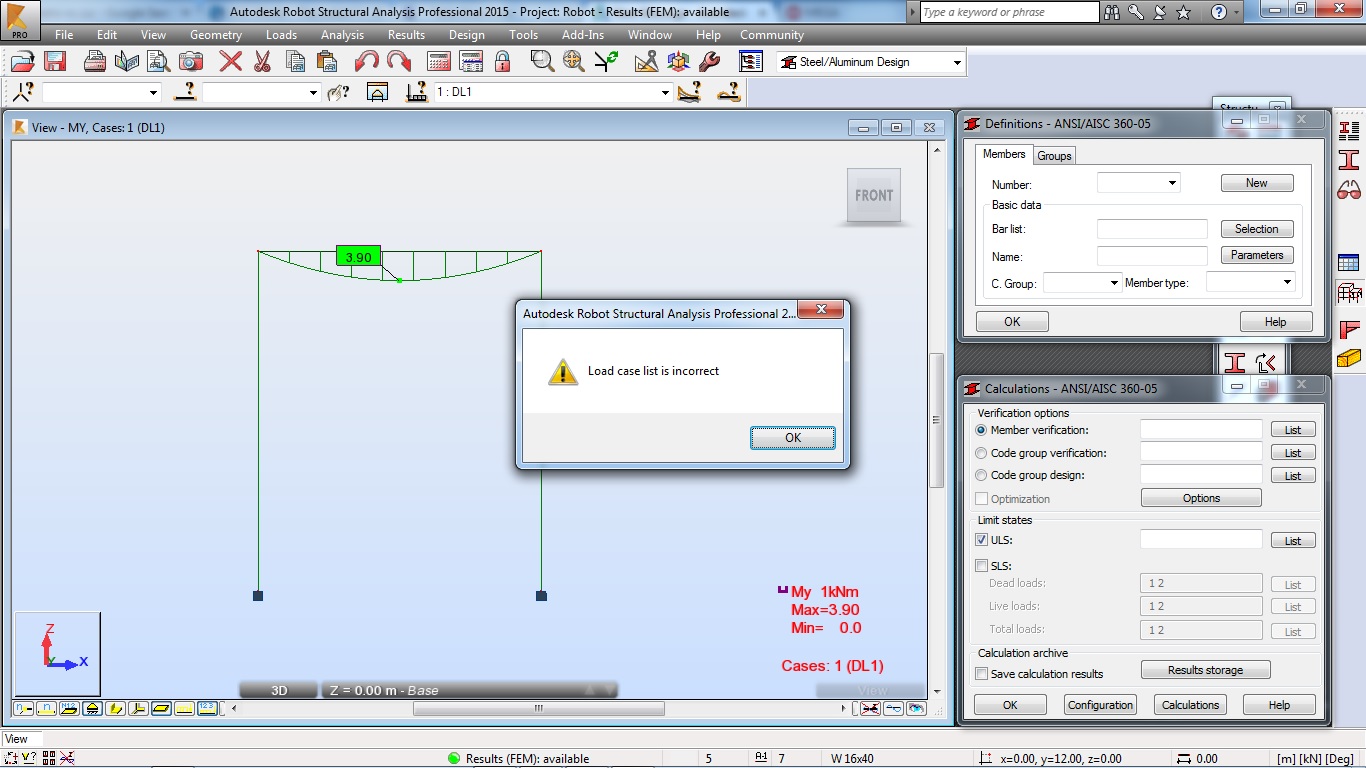Click the Calculations calculator icon
The image size is (1366, 768).
(440, 62)
